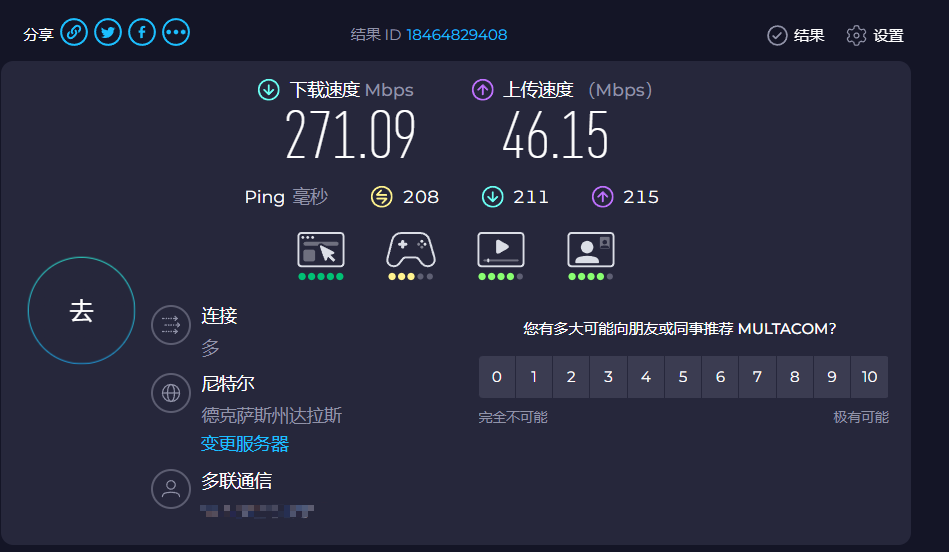Viewport: 949px width, 552px height.
Task: Click the 连接 multi-connection icon
Action: (171, 325)
